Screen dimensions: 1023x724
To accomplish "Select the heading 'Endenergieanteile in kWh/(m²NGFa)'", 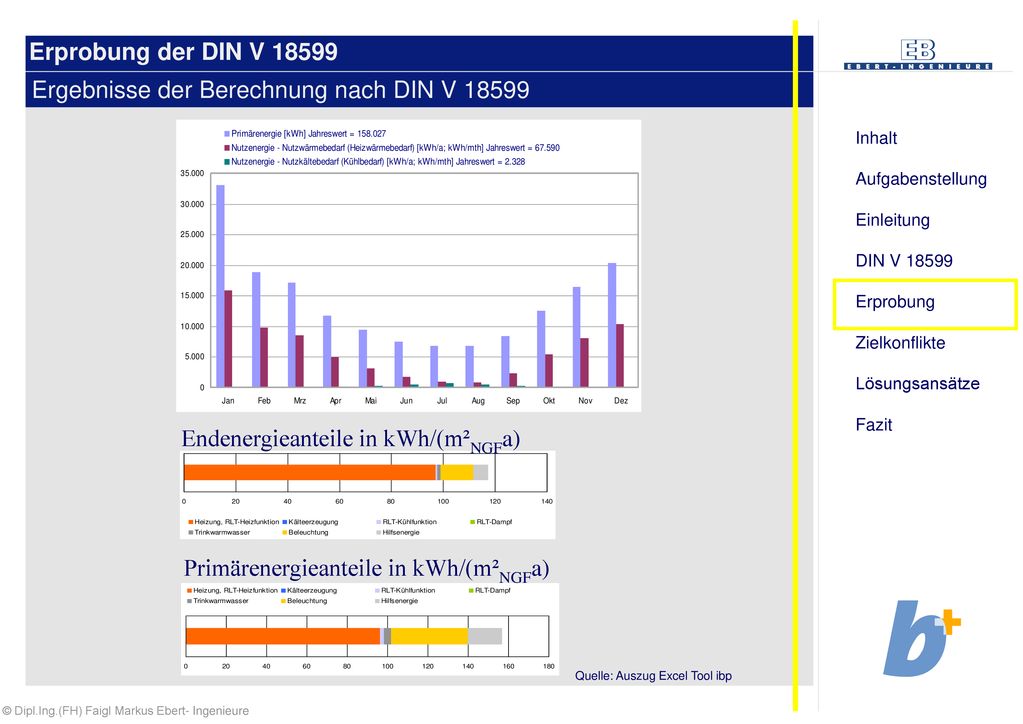I will tap(350, 440).
